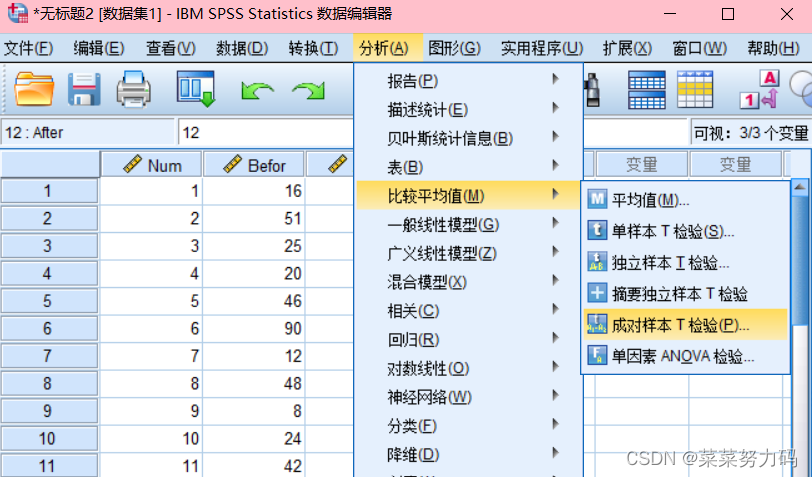
Task: Expand the 混合模型(X) submenu
Action: (469, 282)
